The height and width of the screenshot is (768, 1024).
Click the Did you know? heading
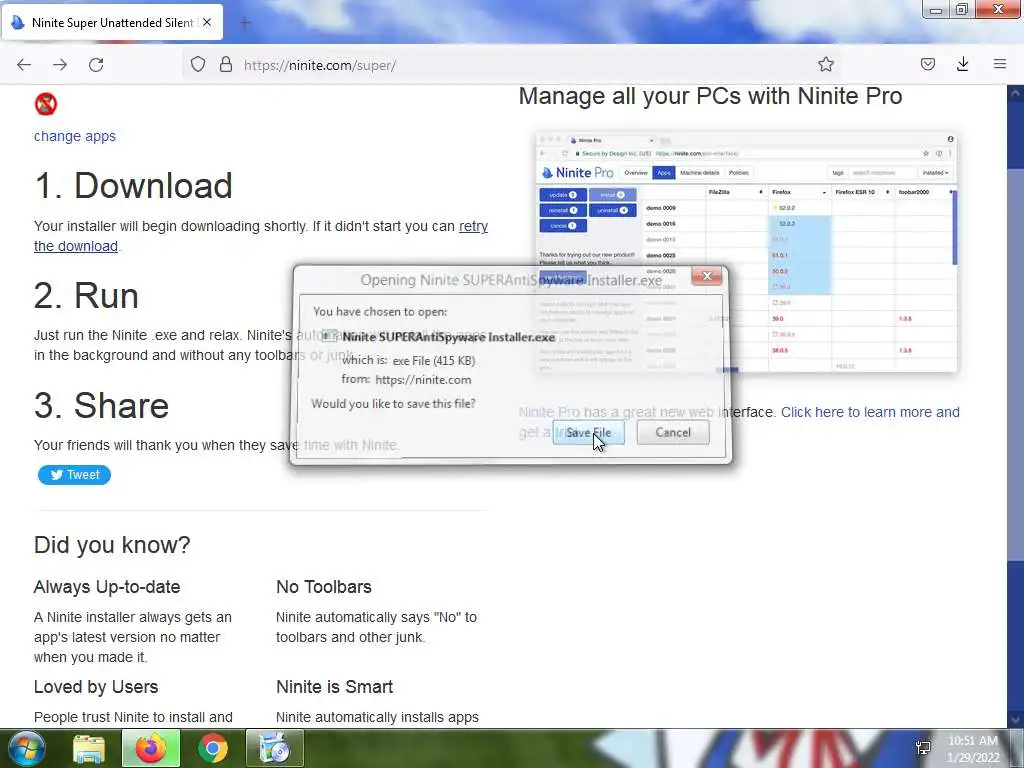(x=112, y=545)
